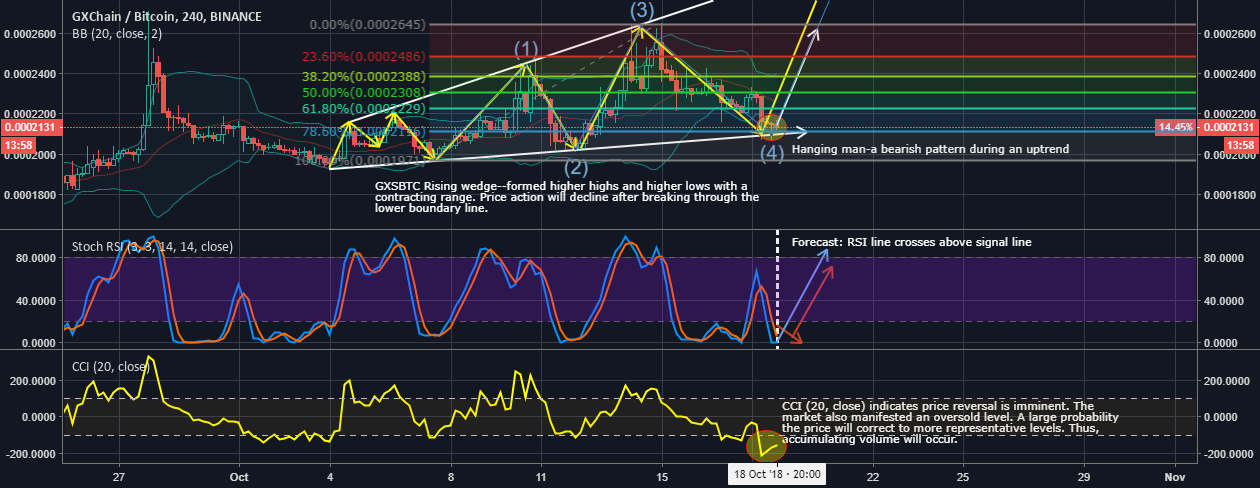Select the Hanging man bearish pattern annotation

pyautogui.click(x=930, y=149)
